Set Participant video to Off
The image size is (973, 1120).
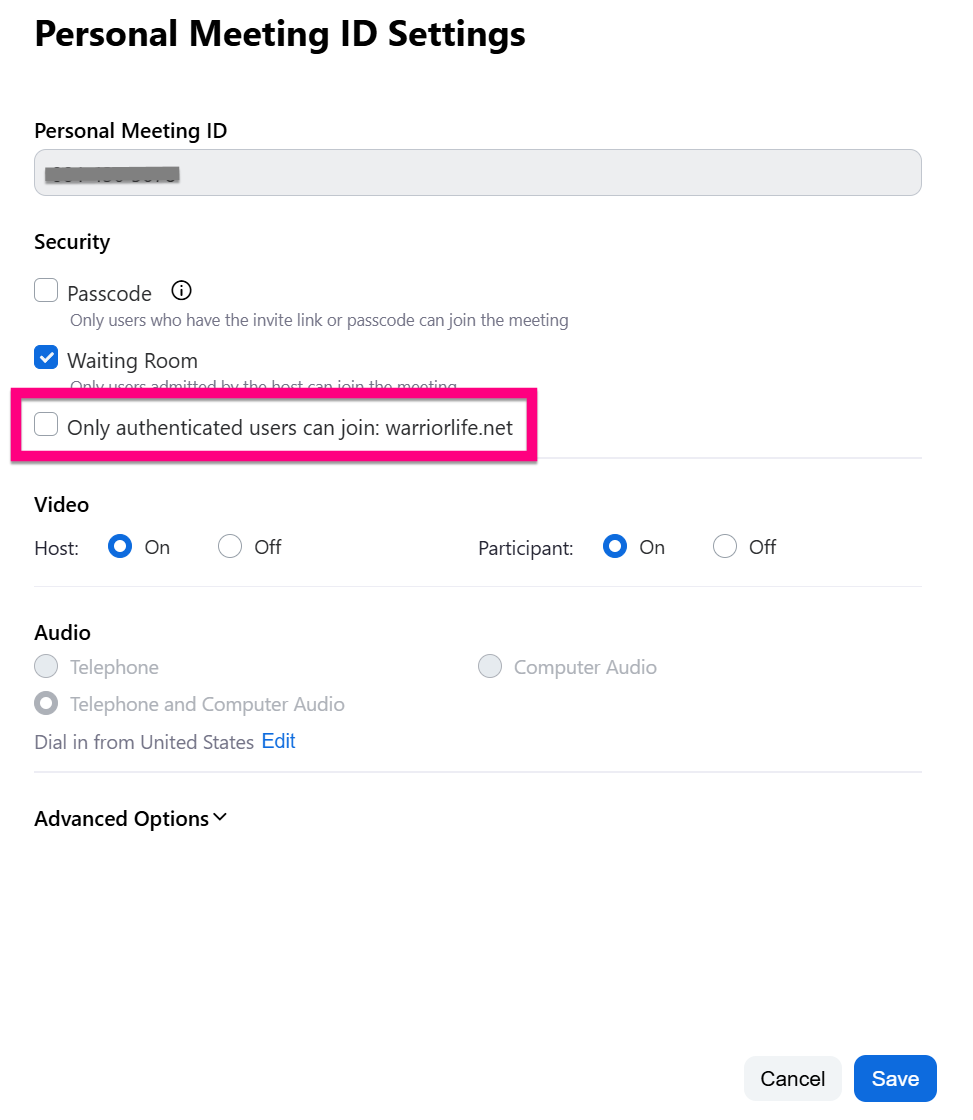point(725,547)
